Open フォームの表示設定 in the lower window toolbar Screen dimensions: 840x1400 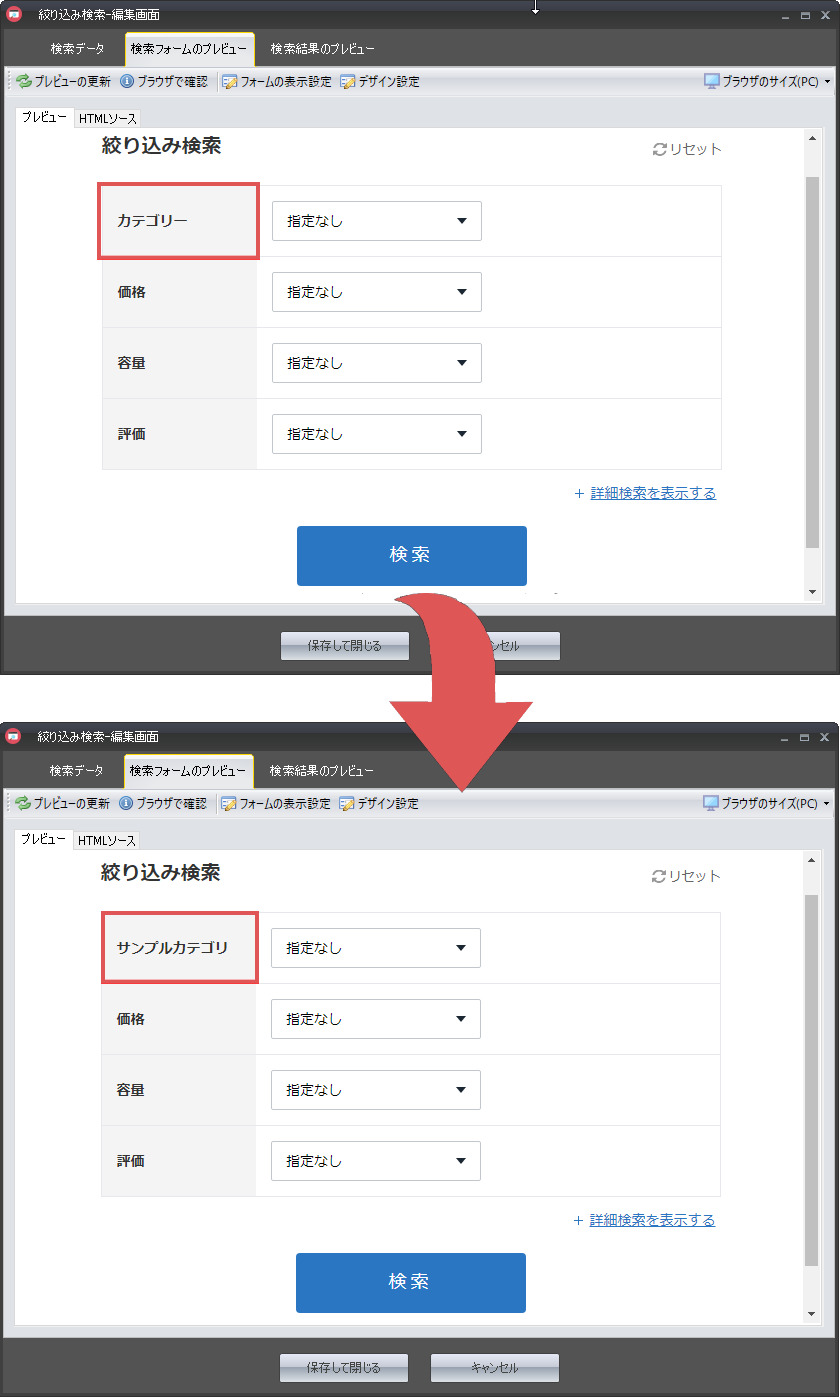[x=275, y=803]
